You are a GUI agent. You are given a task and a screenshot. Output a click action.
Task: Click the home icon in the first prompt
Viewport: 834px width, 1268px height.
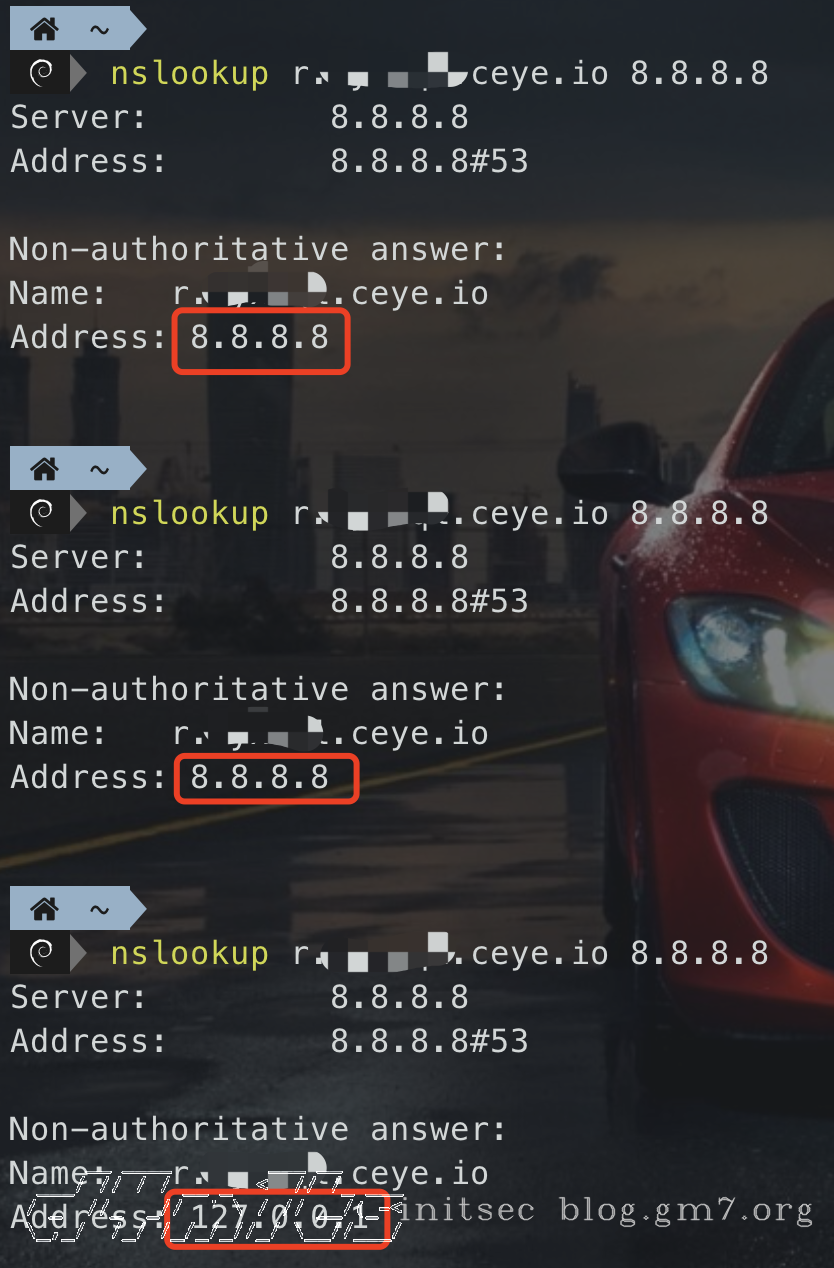tap(44, 29)
